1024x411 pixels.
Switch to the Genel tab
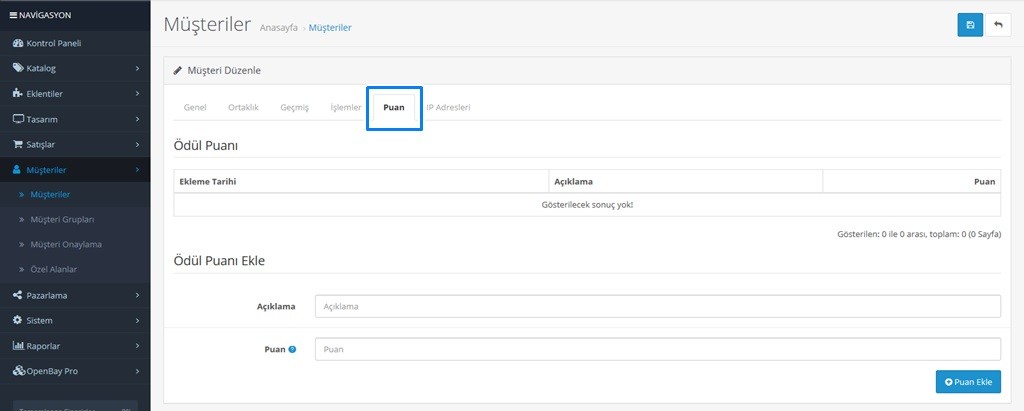tap(195, 107)
